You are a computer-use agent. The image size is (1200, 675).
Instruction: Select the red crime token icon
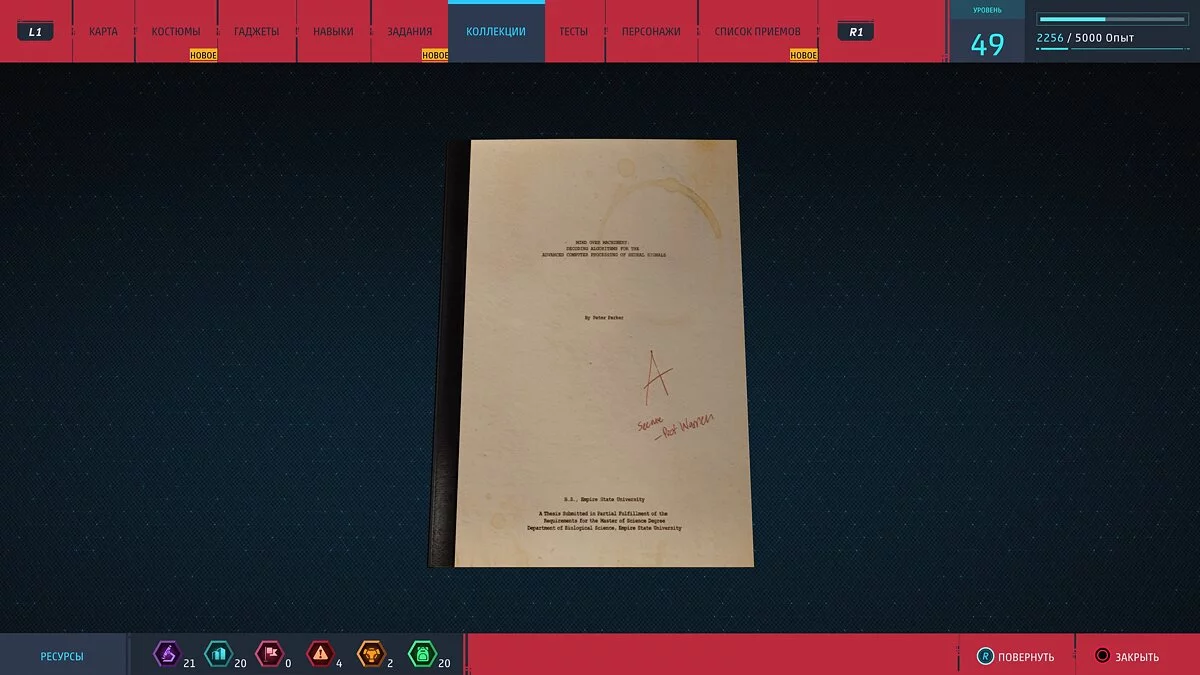pos(320,655)
